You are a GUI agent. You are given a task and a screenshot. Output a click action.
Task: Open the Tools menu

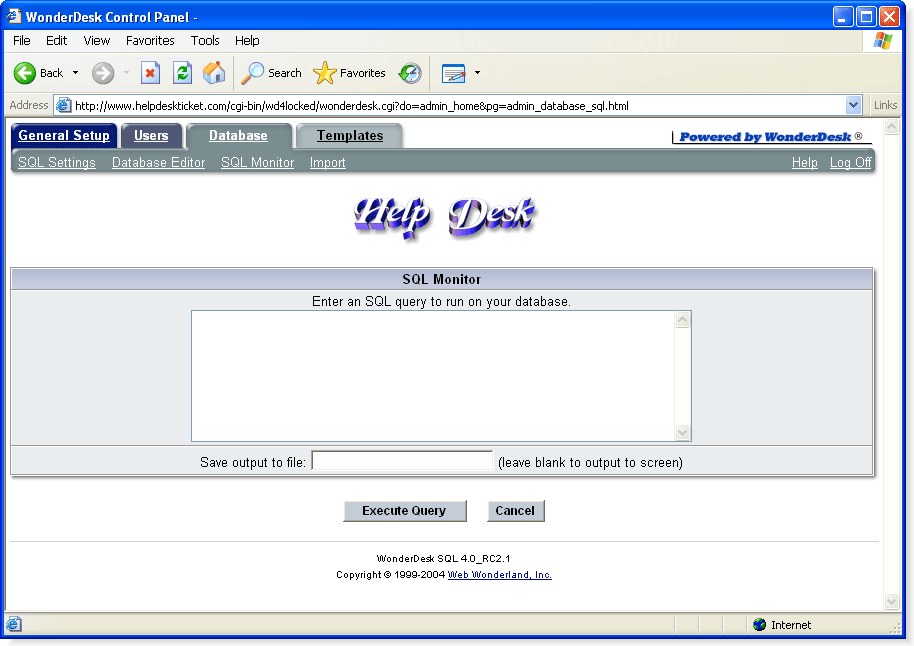(x=205, y=41)
